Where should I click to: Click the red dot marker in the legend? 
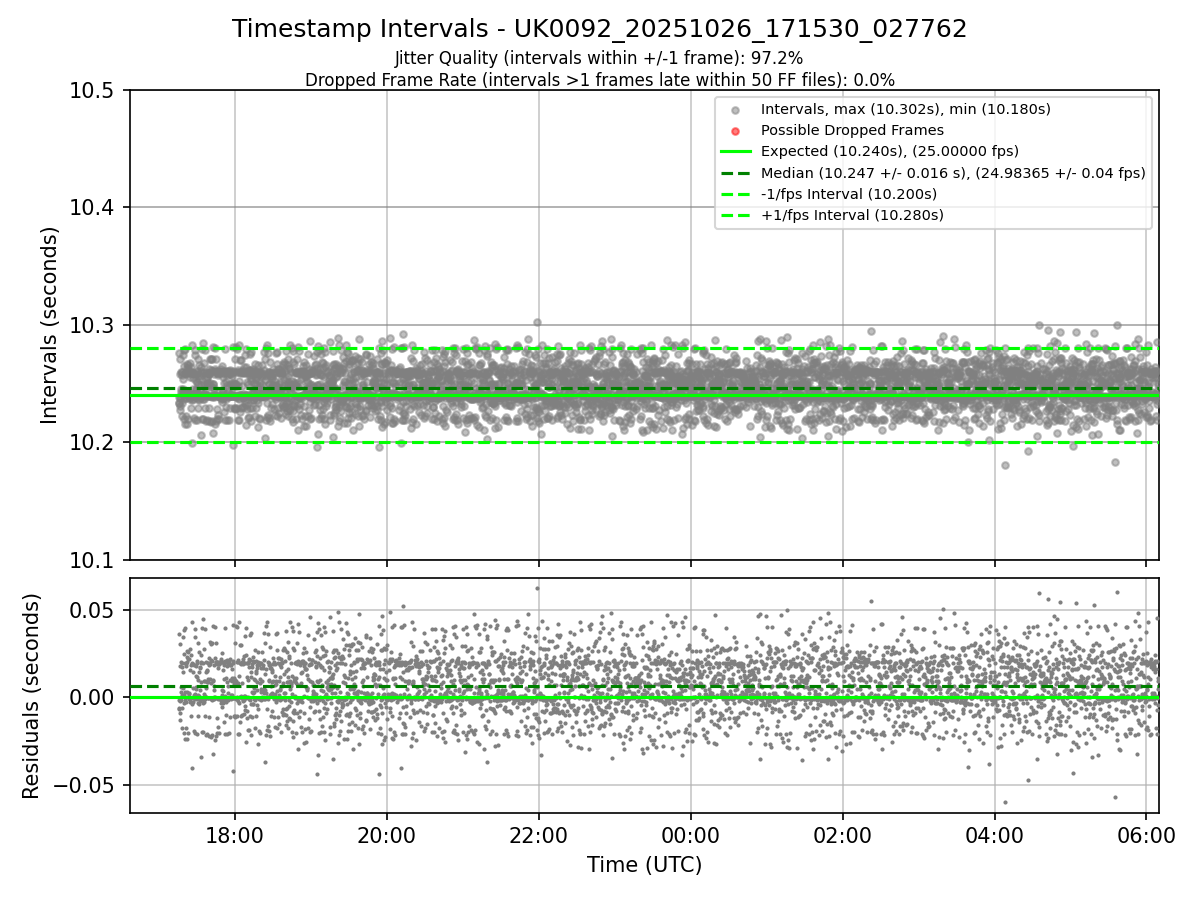pyautogui.click(x=735, y=131)
